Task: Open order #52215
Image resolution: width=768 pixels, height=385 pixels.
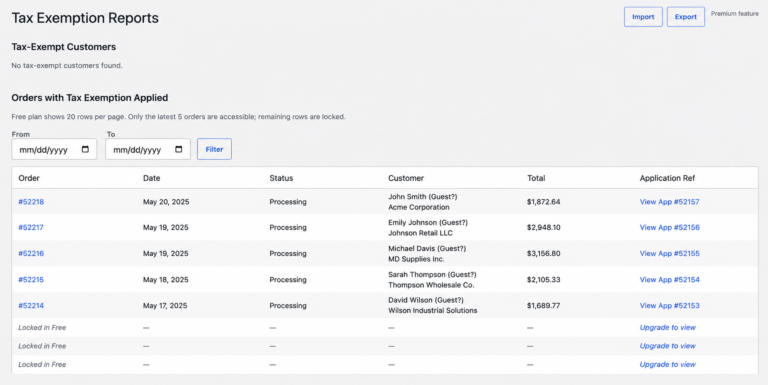Action: point(31,280)
